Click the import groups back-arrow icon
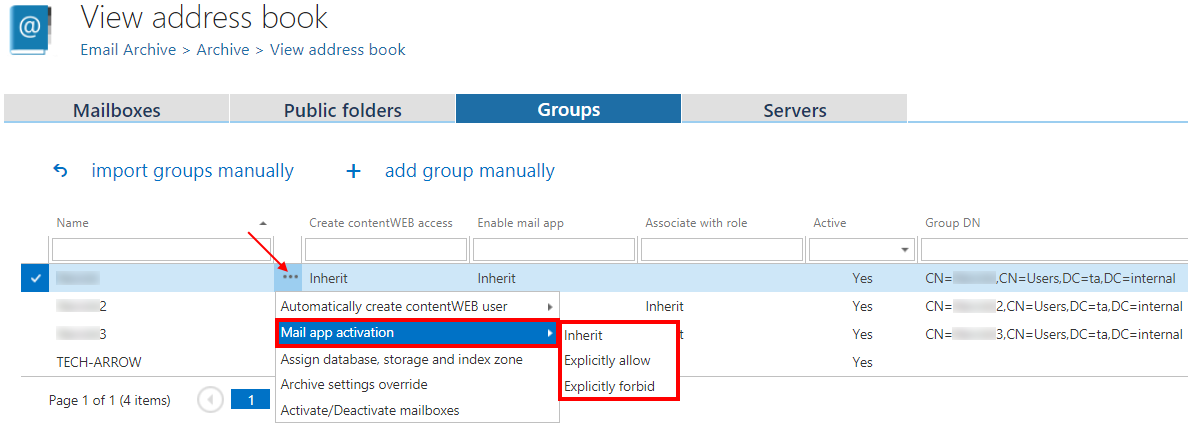This screenshot has width=1188, height=427. [60, 171]
